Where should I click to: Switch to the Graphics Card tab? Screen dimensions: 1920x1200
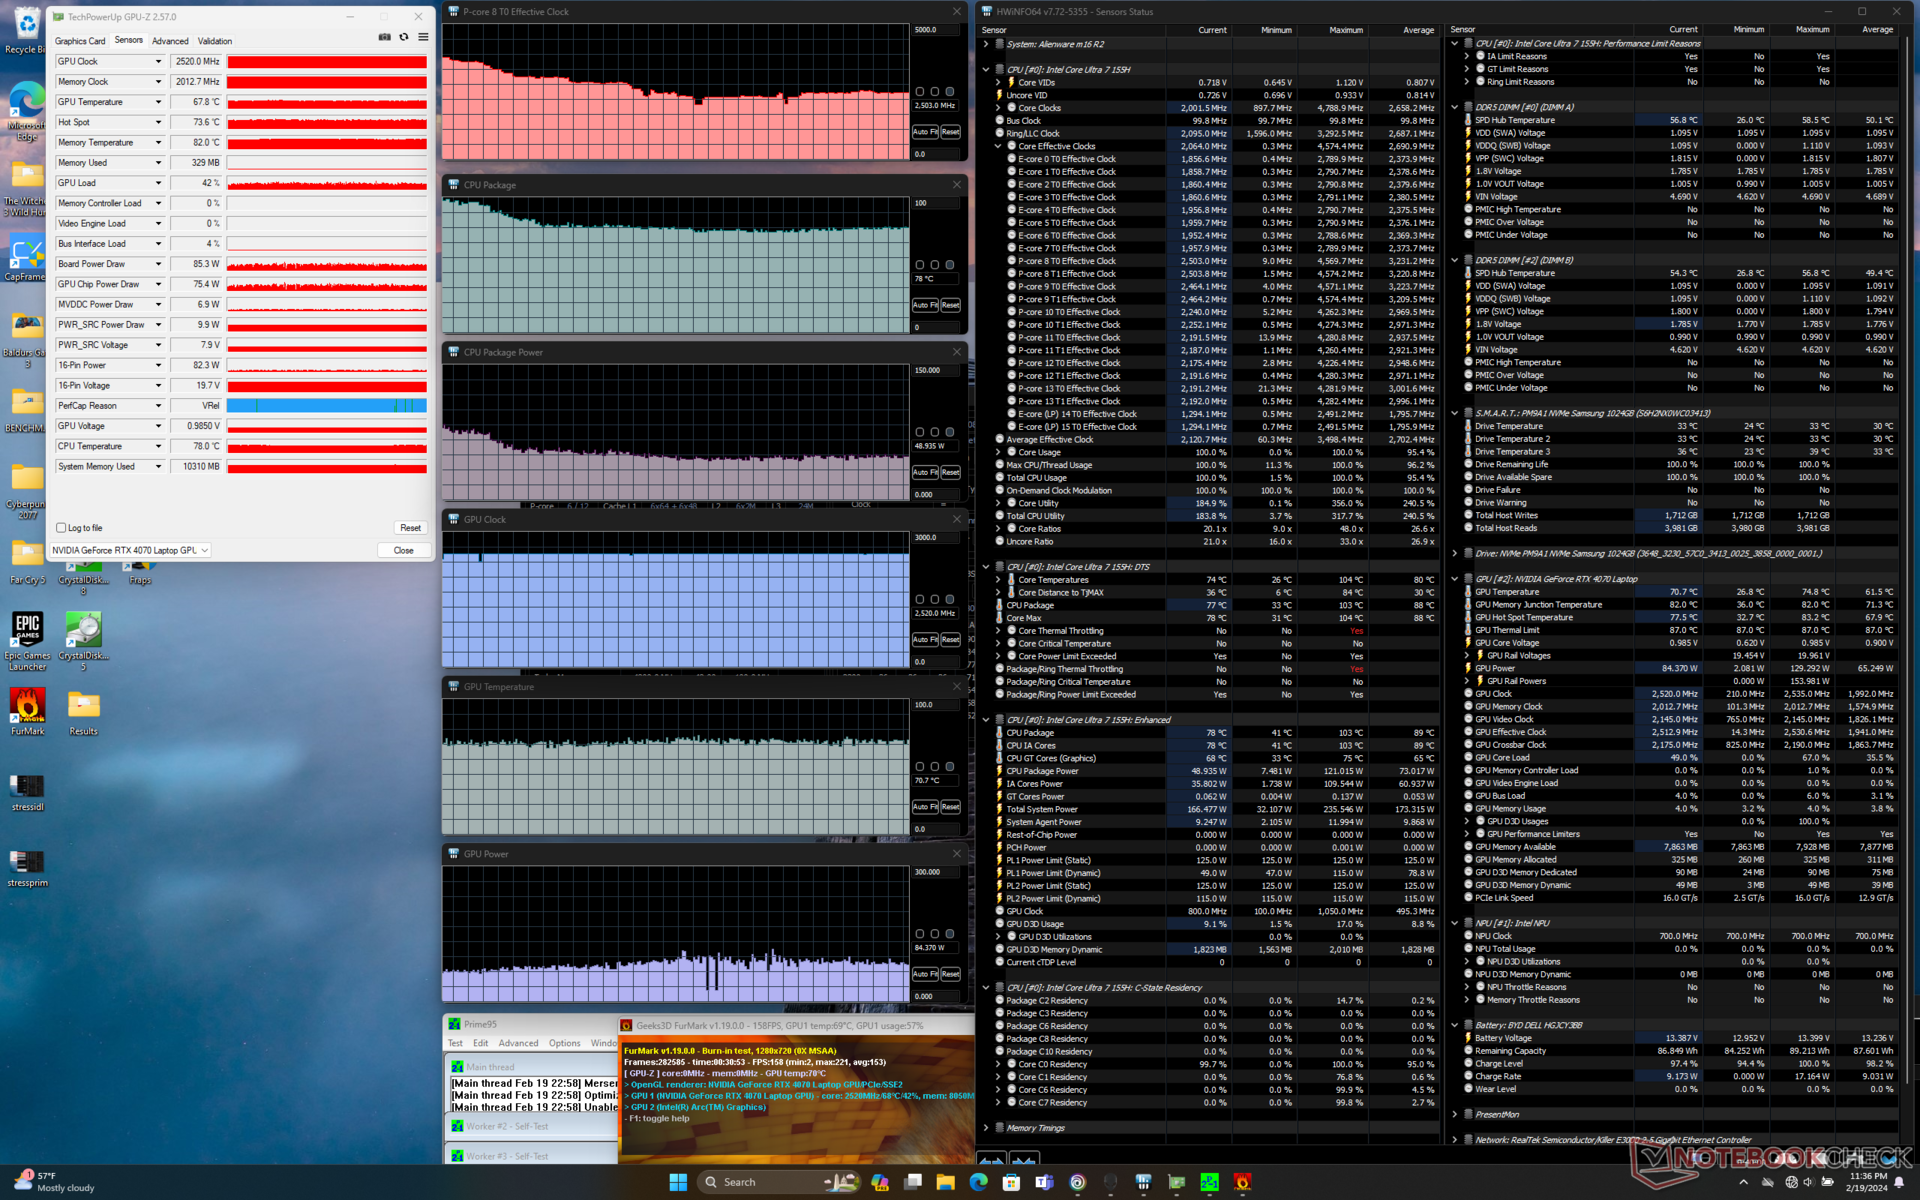[80, 41]
